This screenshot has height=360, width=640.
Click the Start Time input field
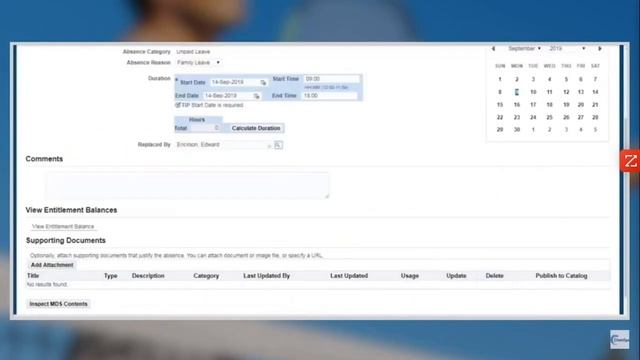click(x=331, y=79)
